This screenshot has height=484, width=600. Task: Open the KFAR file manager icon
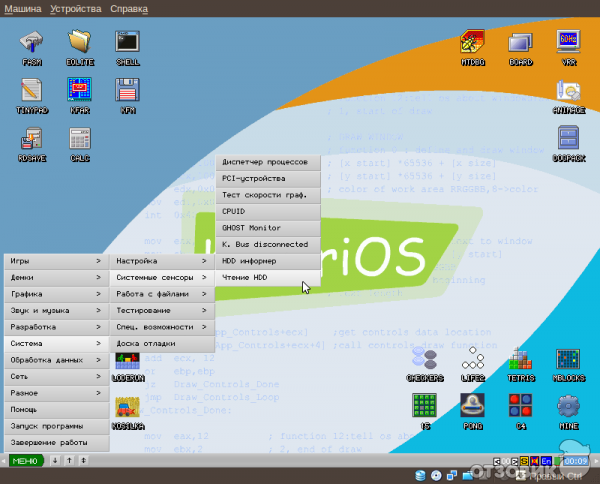pos(80,94)
